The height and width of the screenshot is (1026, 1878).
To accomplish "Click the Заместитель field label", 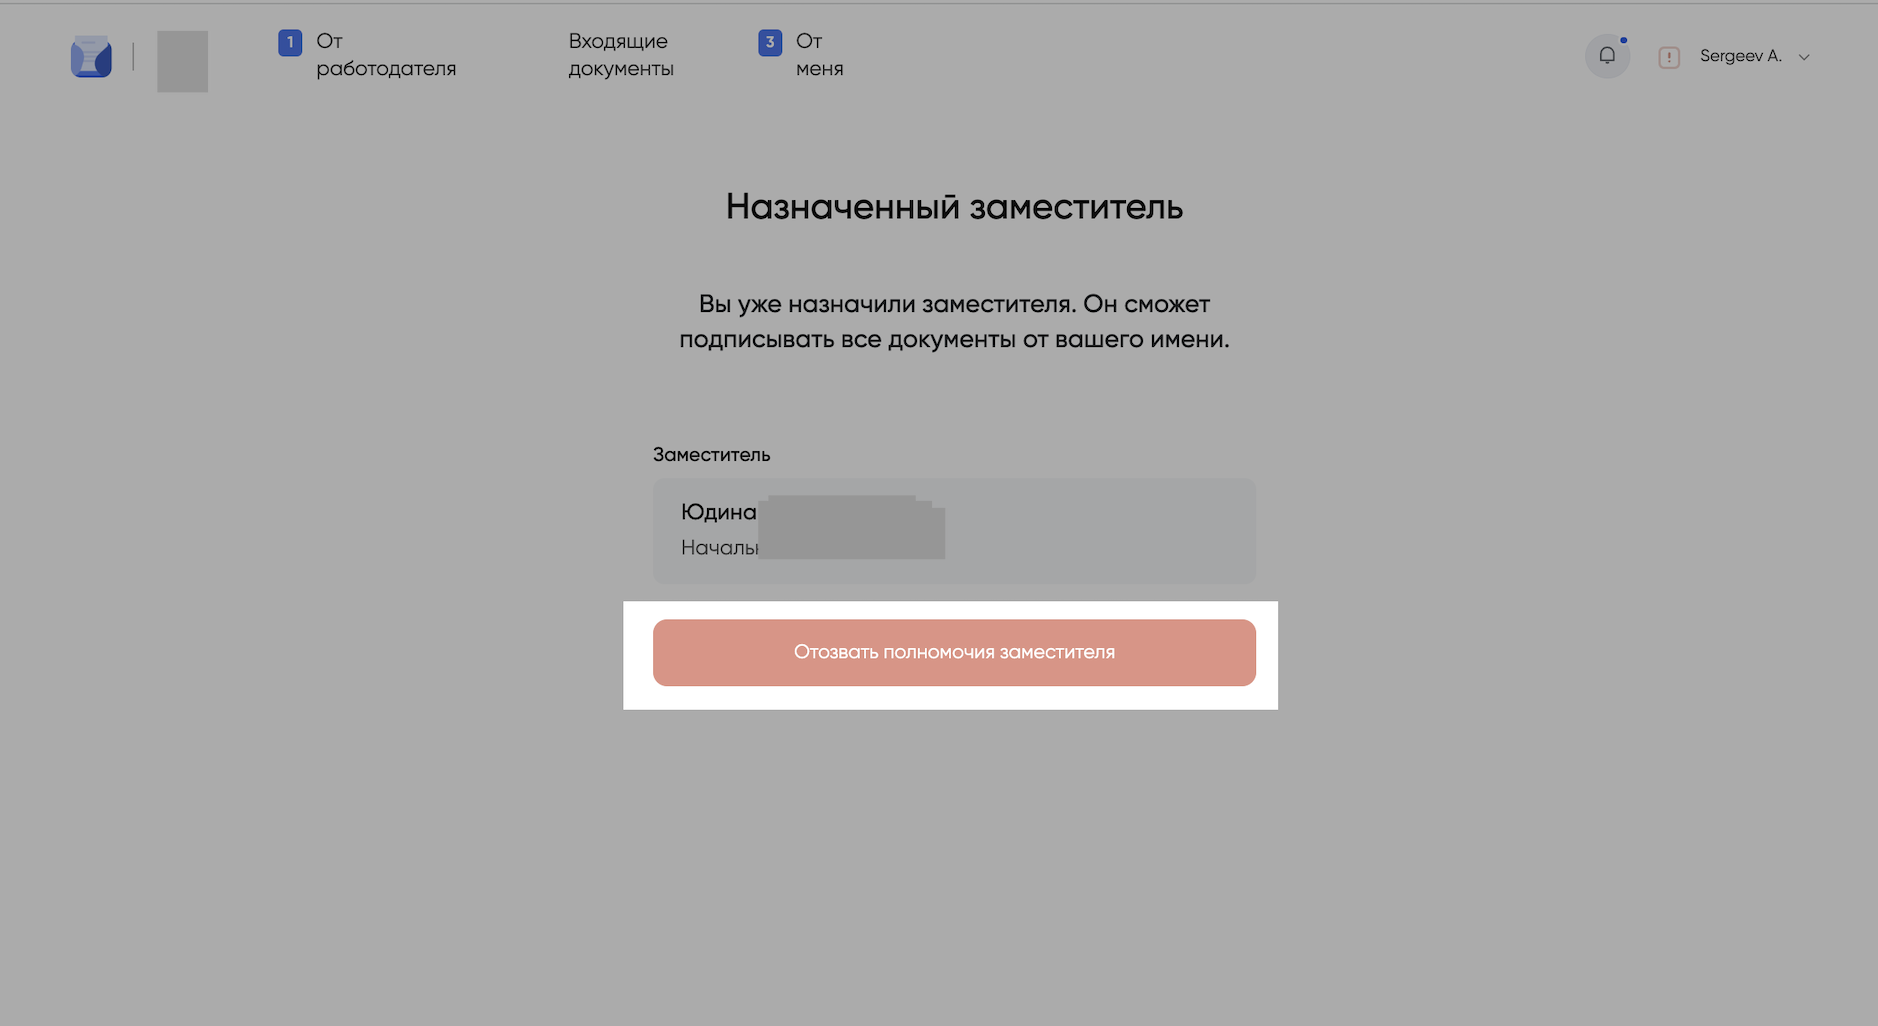I will click(711, 455).
